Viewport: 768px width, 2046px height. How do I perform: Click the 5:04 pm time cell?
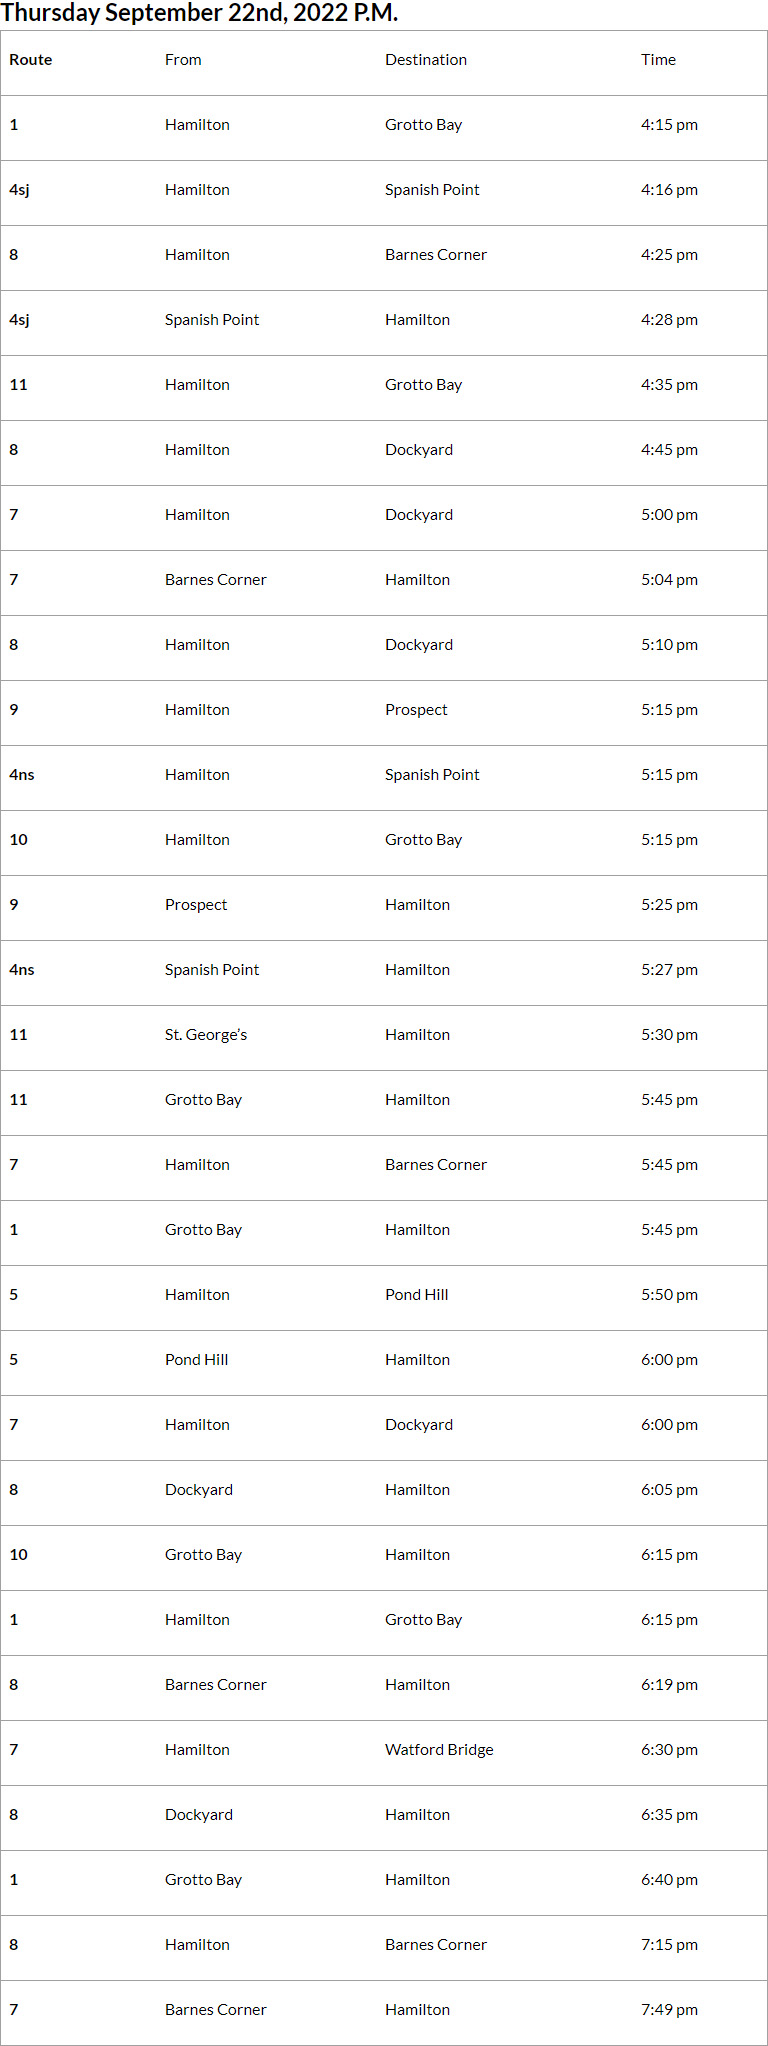669,580
